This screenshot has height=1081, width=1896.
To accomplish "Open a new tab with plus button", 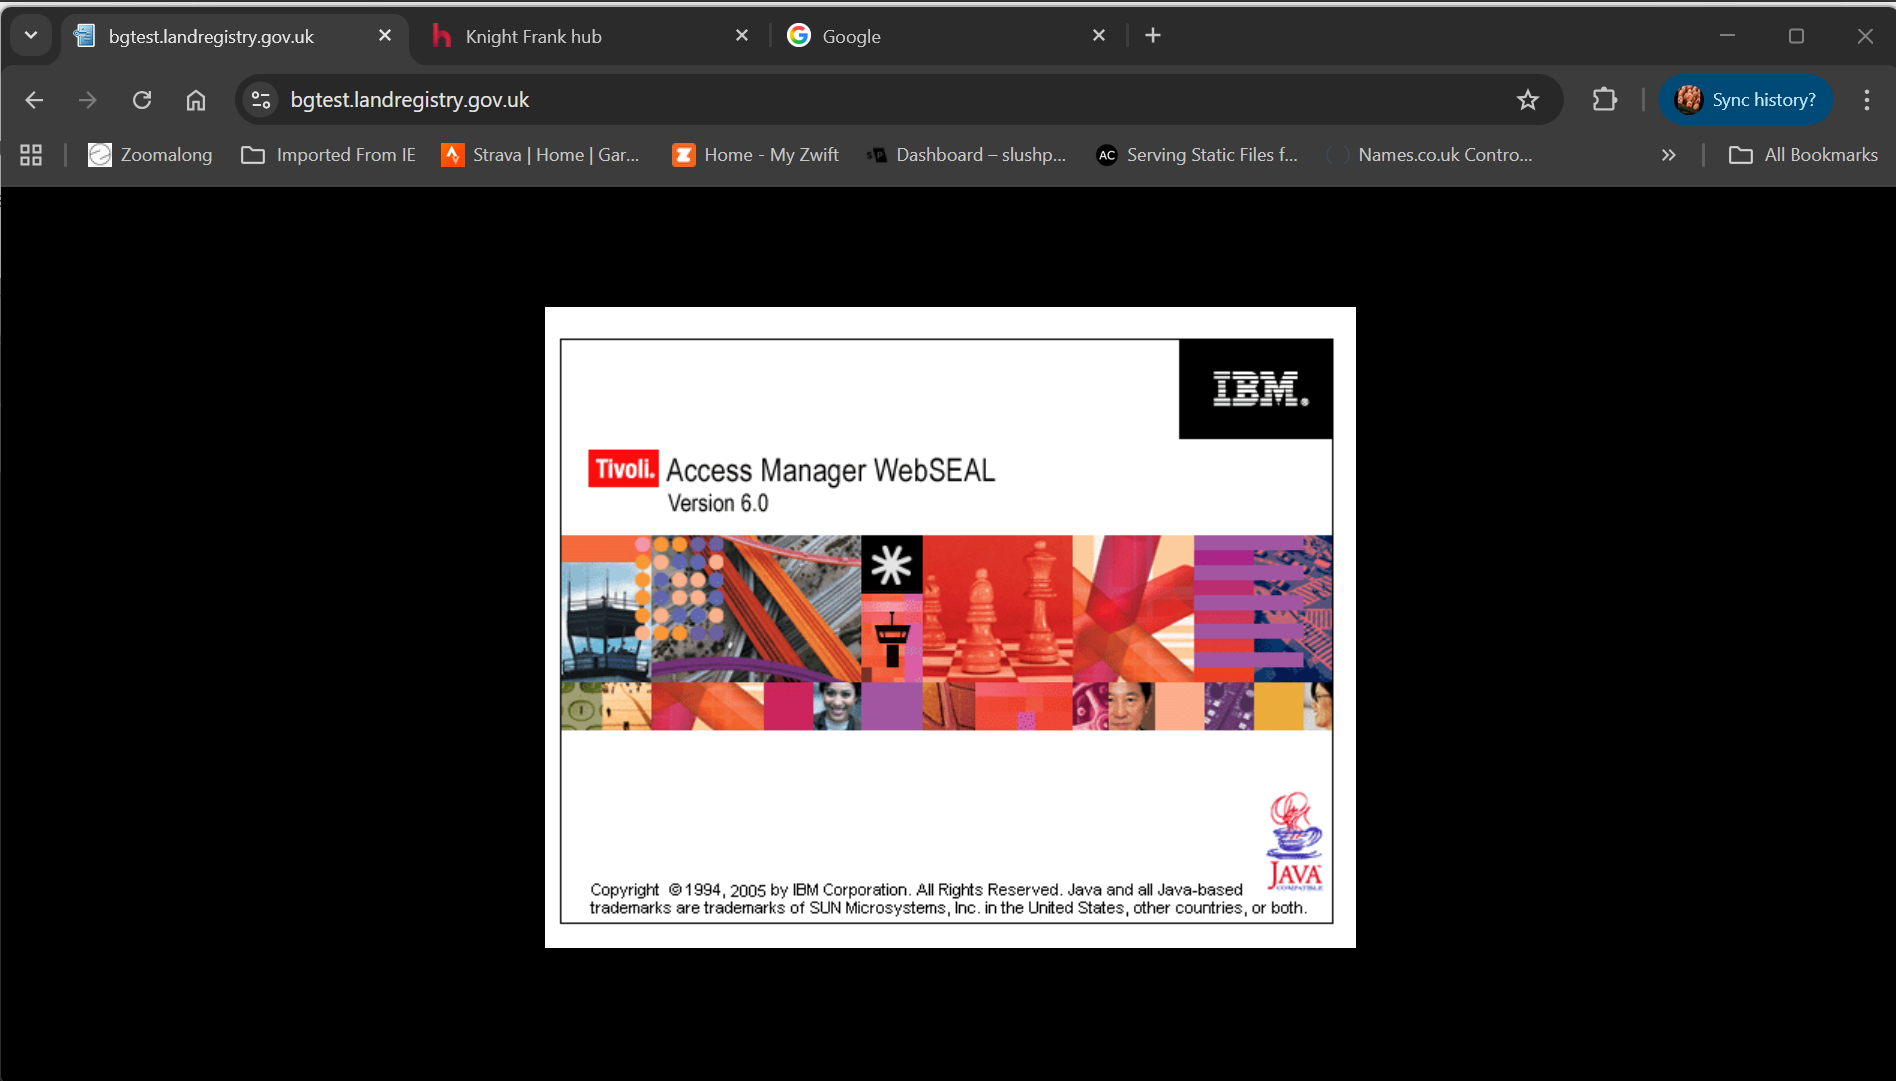I will [1153, 36].
